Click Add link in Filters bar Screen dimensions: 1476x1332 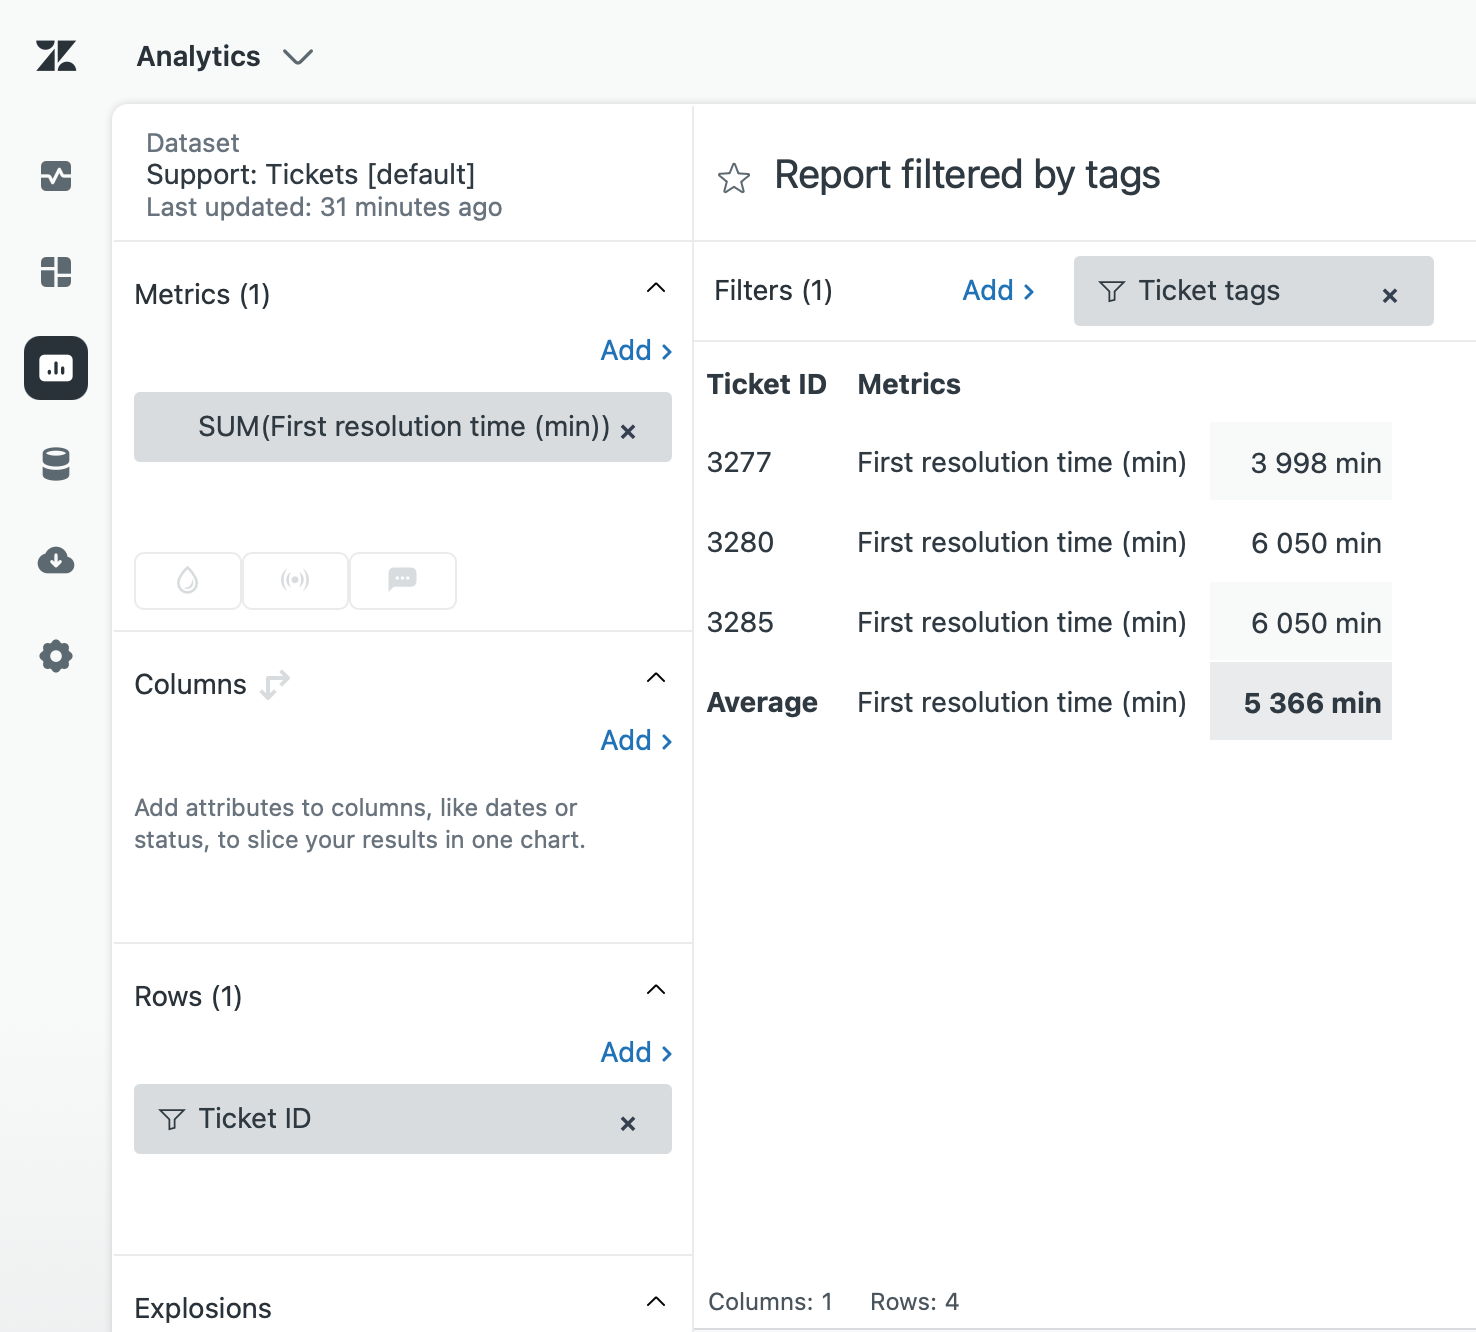(x=997, y=291)
